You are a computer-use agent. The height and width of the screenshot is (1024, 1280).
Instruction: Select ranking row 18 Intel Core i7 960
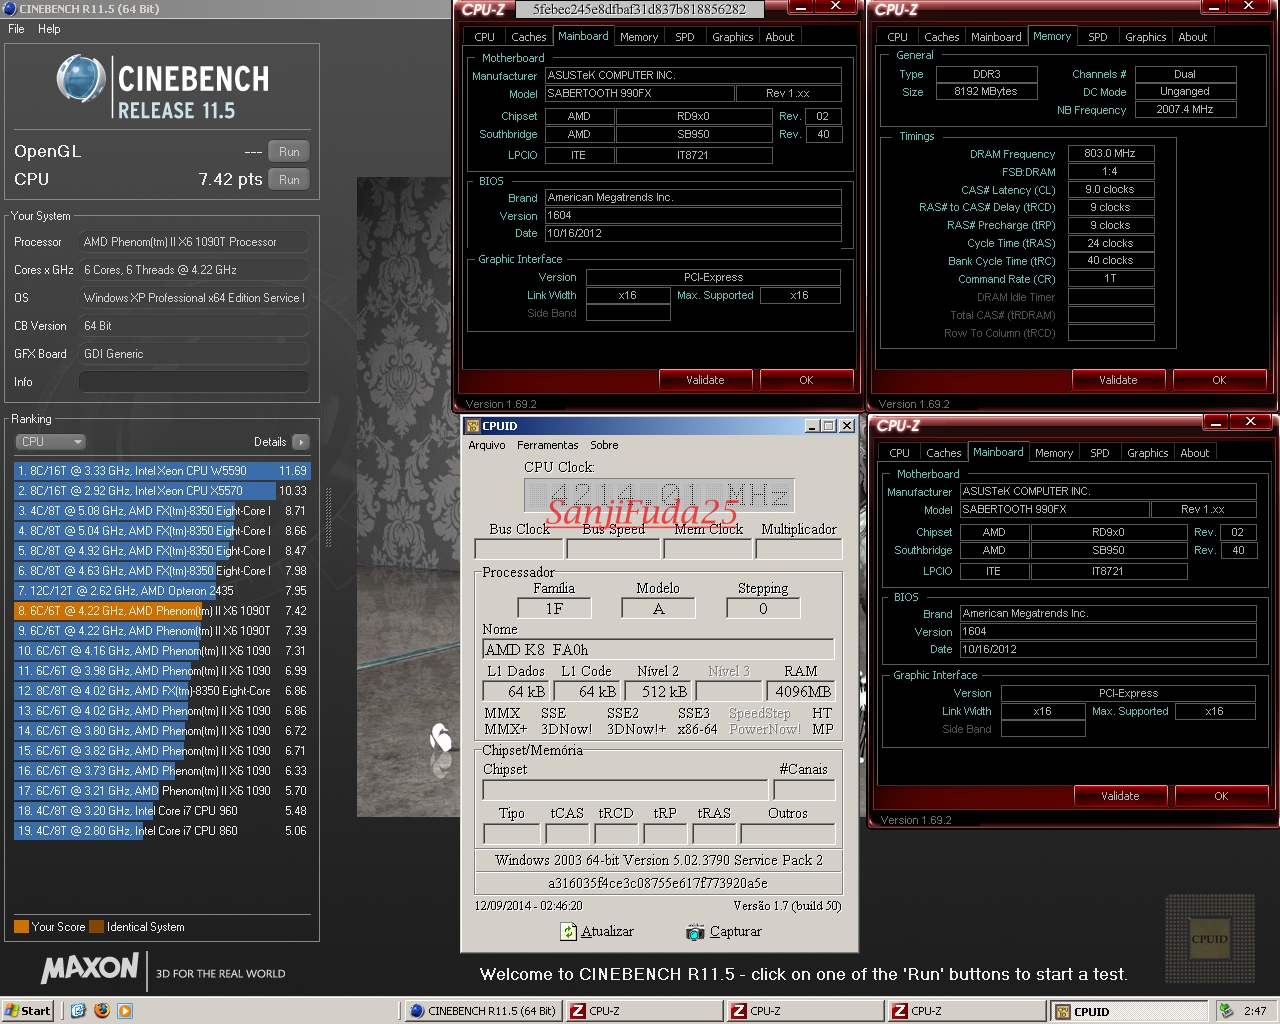[162, 811]
